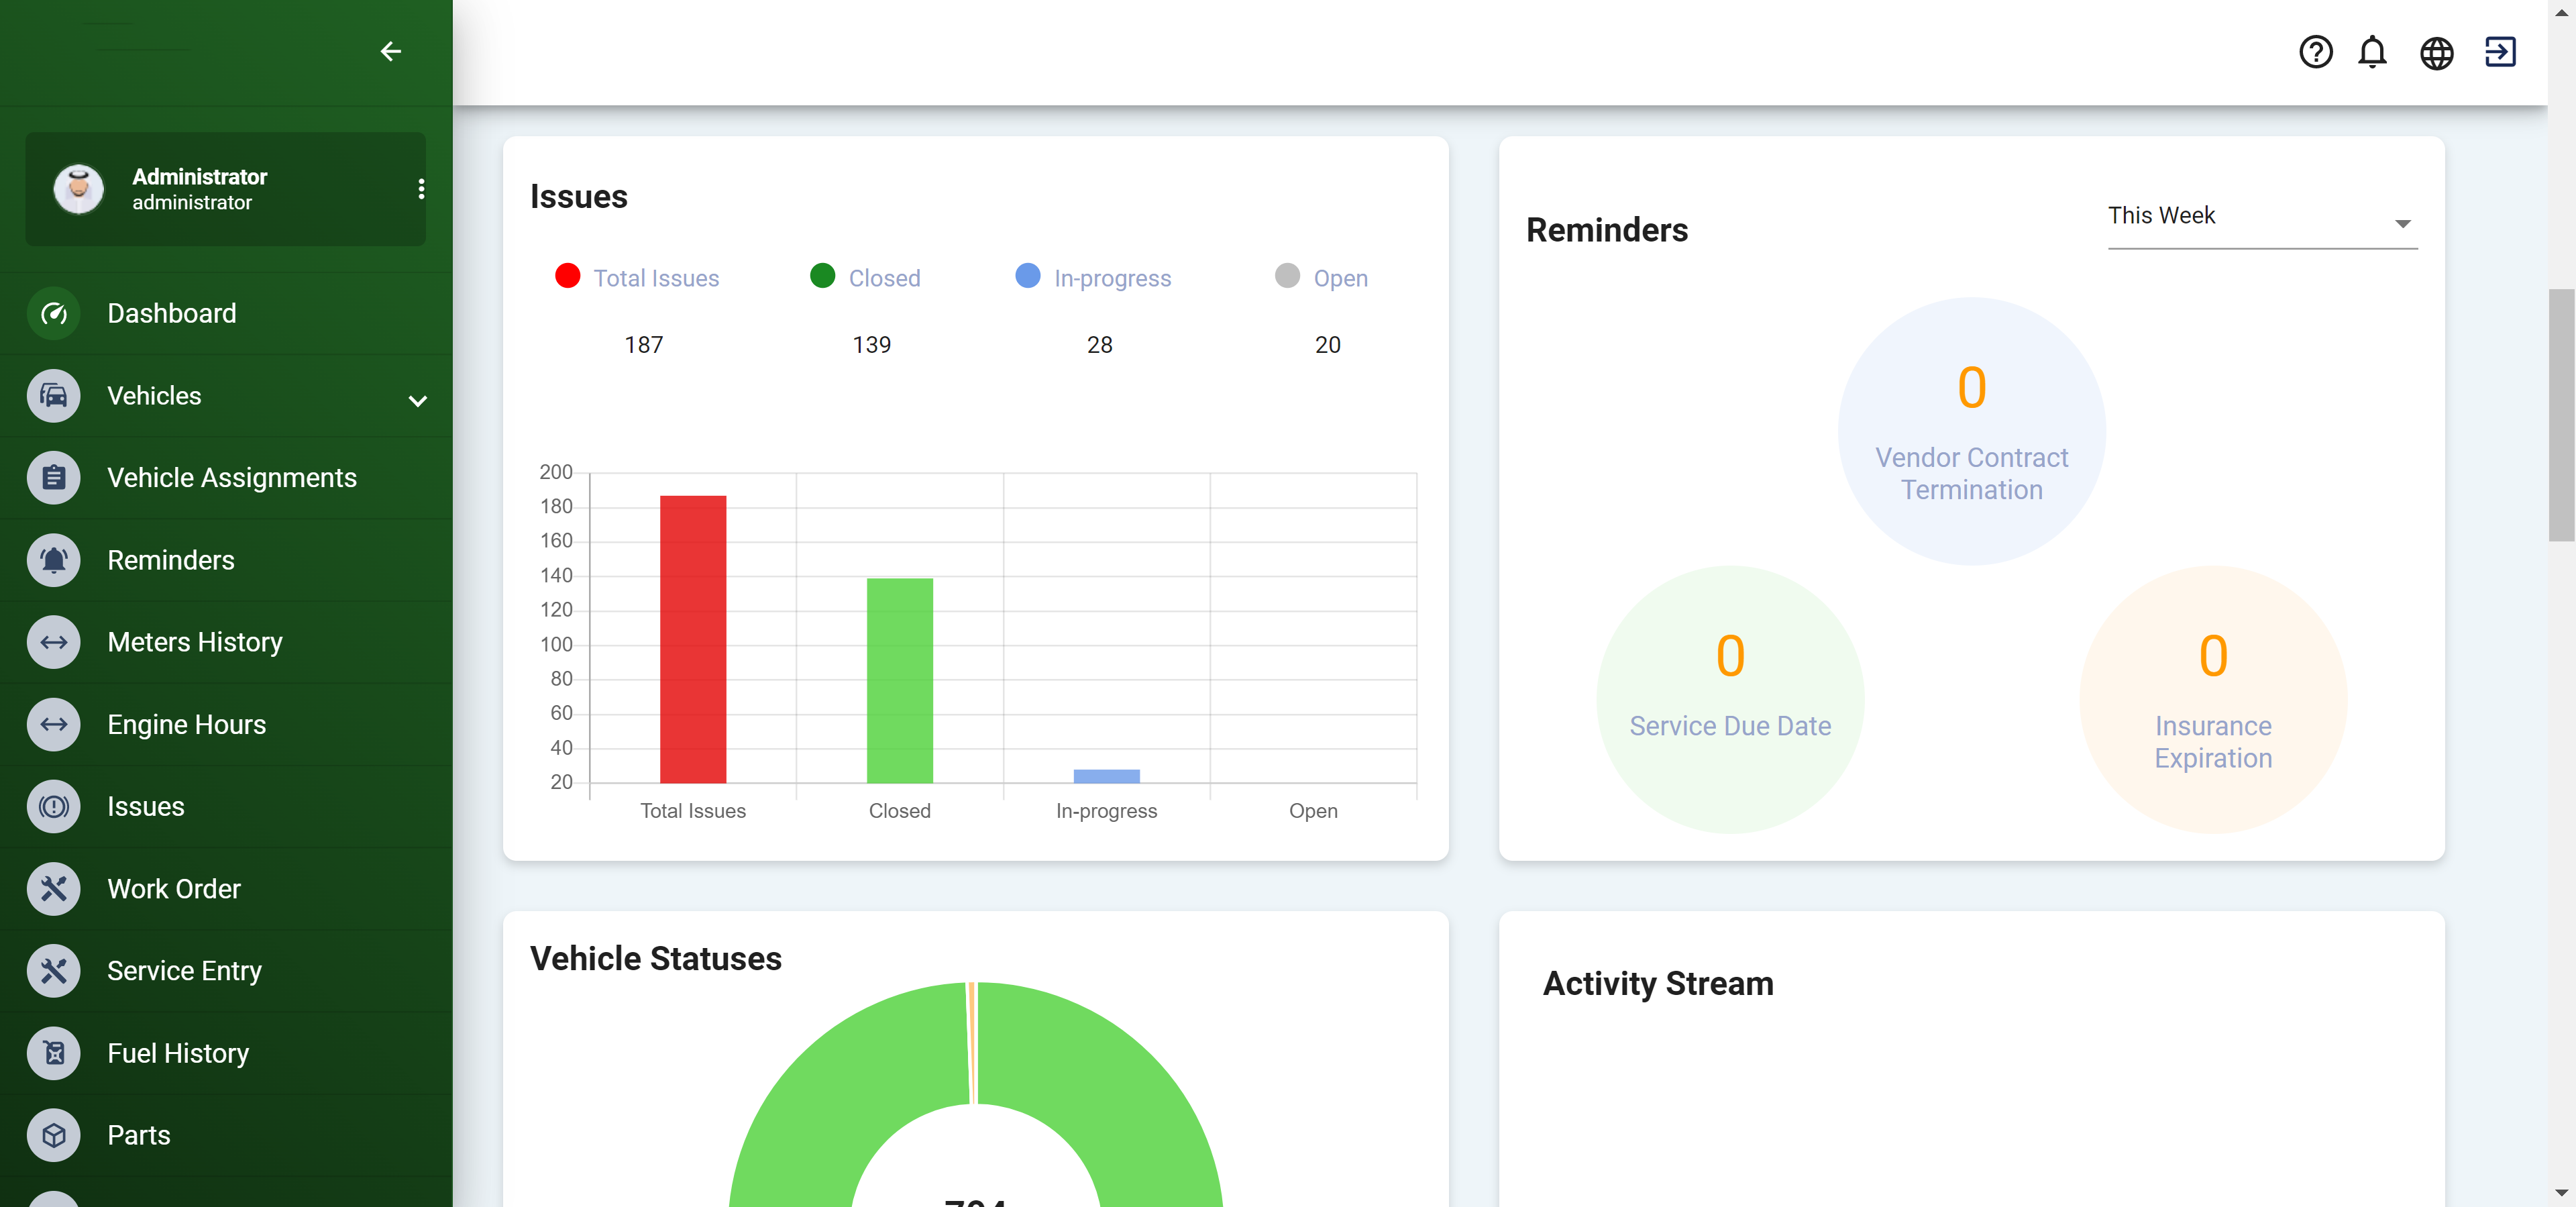This screenshot has width=2576, height=1207.
Task: Click the red Total Issues bar
Action: pyautogui.click(x=693, y=639)
